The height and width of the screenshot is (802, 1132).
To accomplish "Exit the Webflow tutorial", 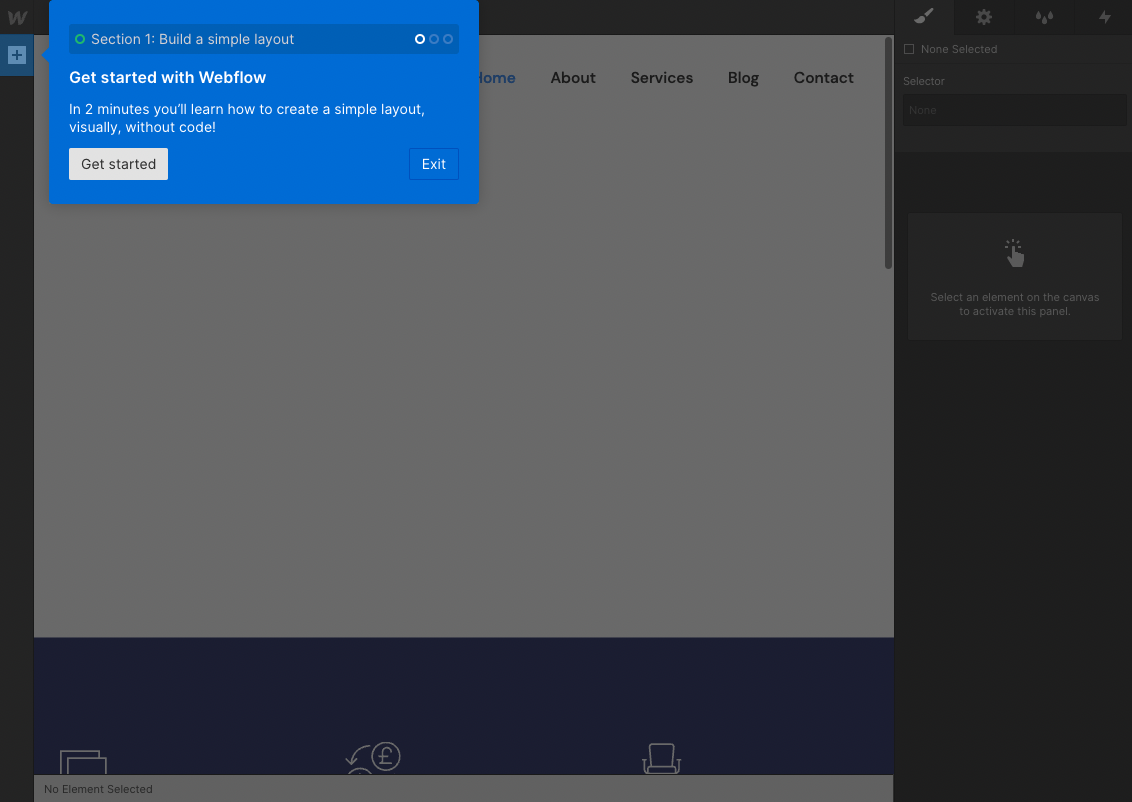I will pyautogui.click(x=433, y=164).
